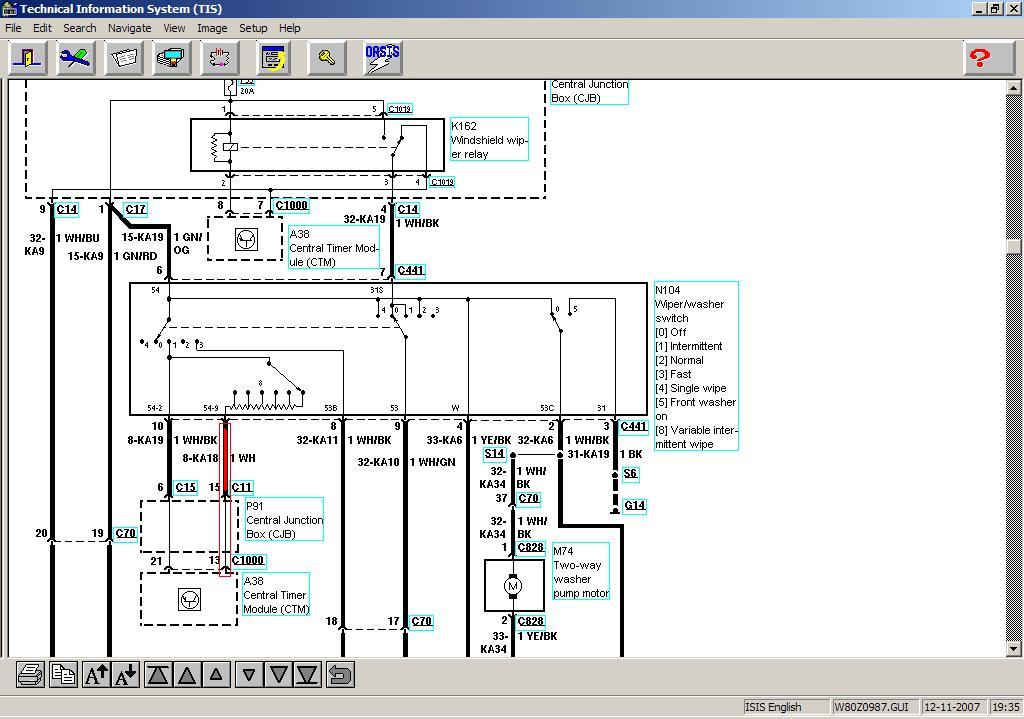Open the G14 ground reference link
The height and width of the screenshot is (719, 1024).
(x=634, y=506)
